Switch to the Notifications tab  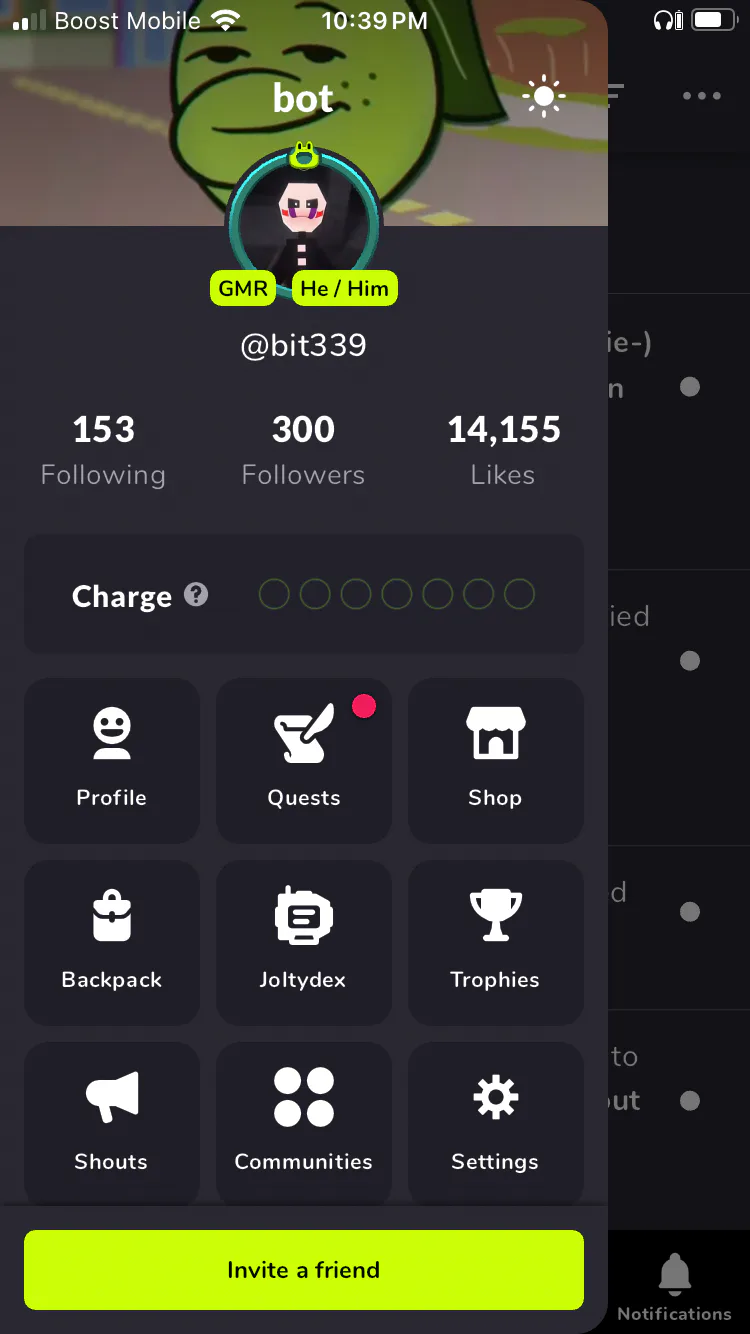point(675,1286)
